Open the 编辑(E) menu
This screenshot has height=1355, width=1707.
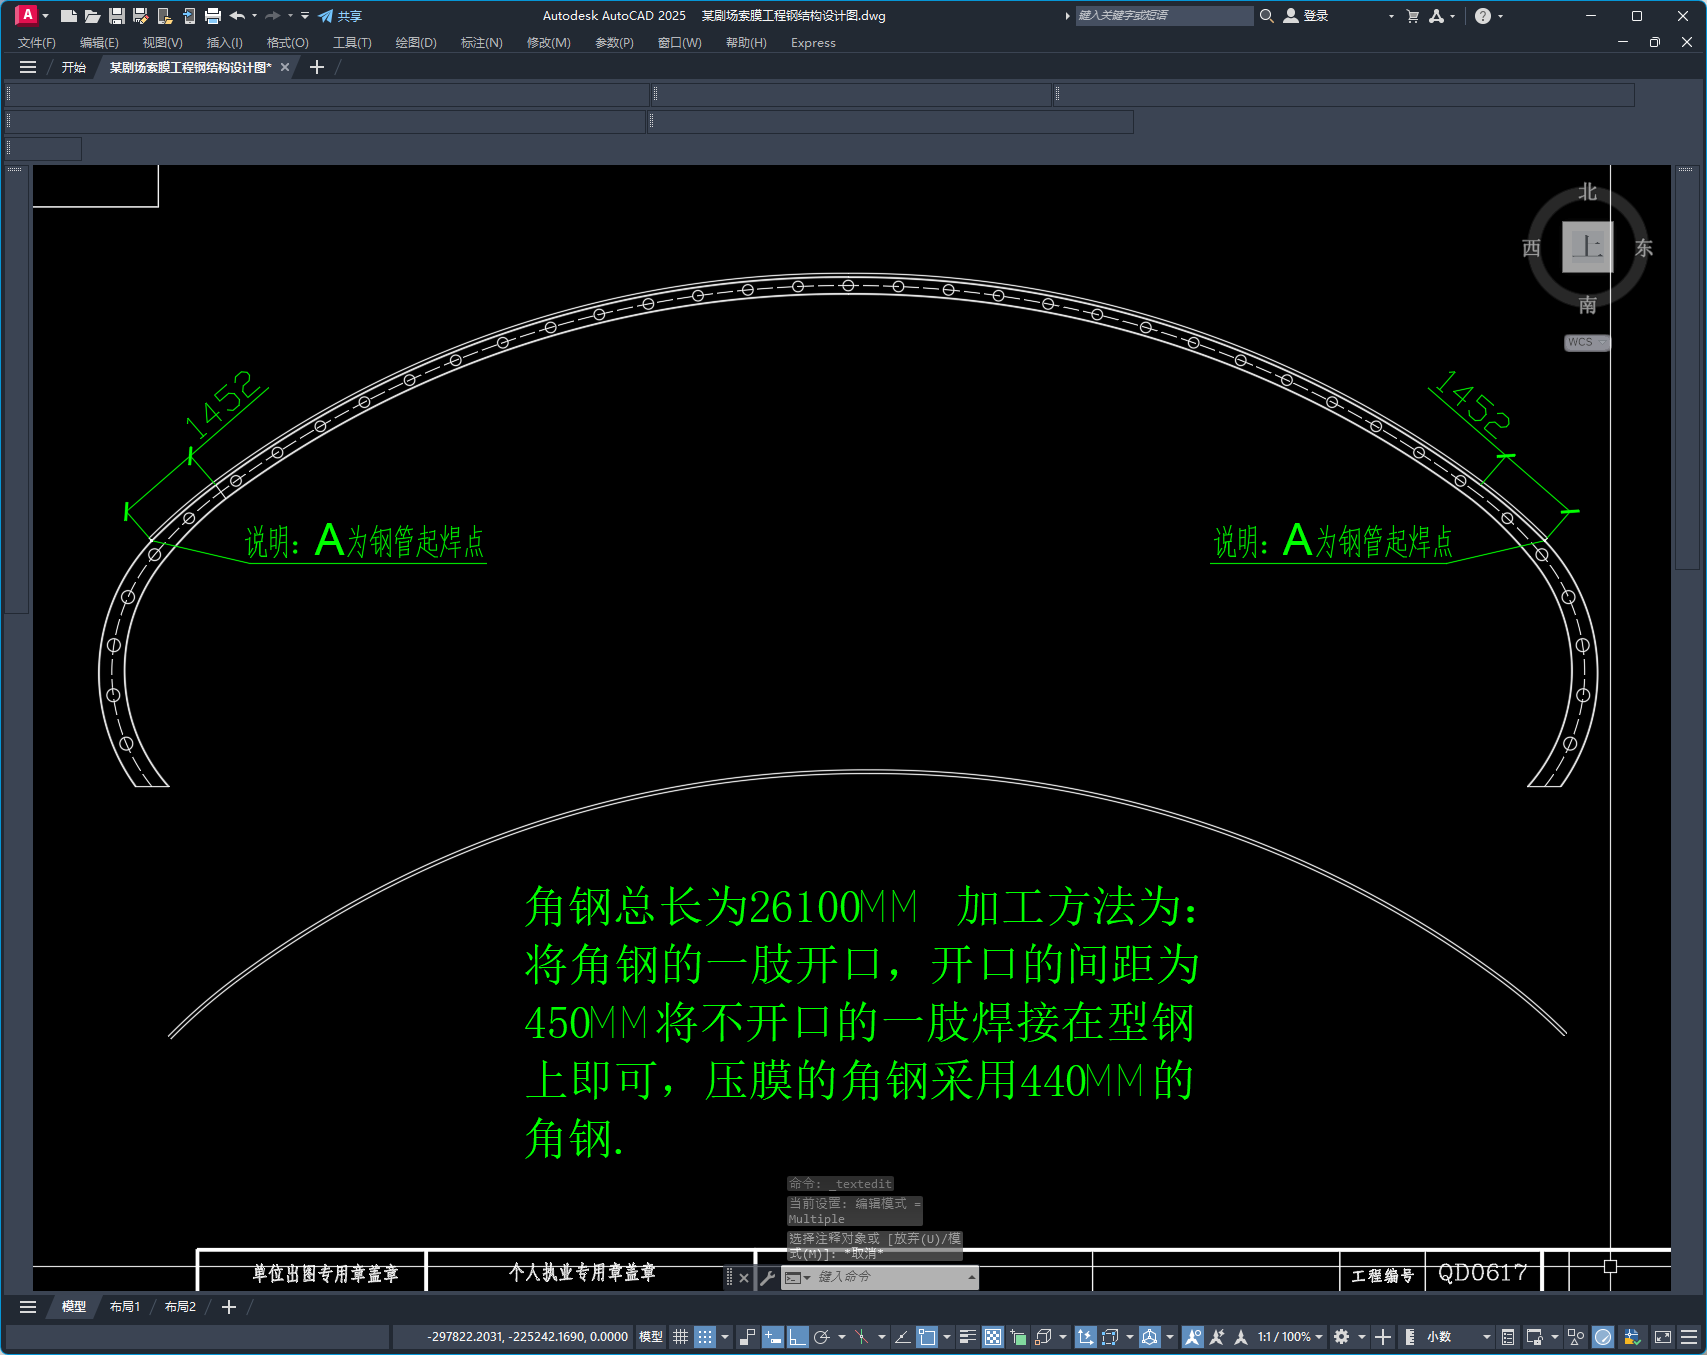point(99,43)
